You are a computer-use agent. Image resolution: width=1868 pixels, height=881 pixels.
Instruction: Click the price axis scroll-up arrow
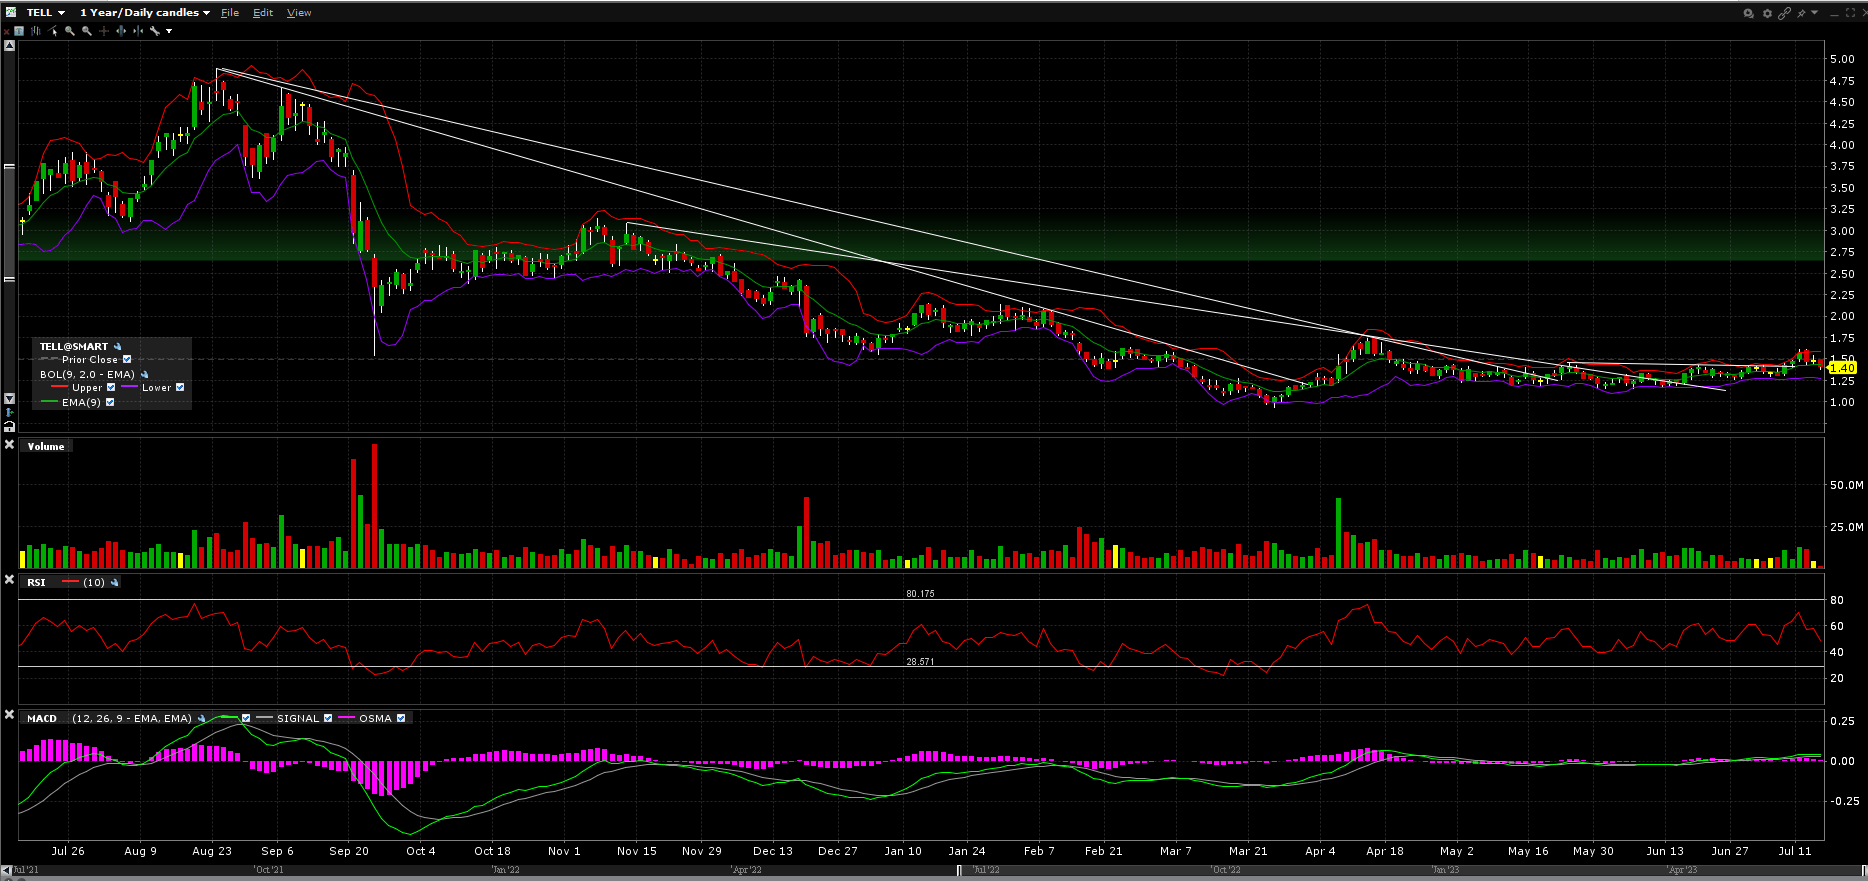click(9, 46)
